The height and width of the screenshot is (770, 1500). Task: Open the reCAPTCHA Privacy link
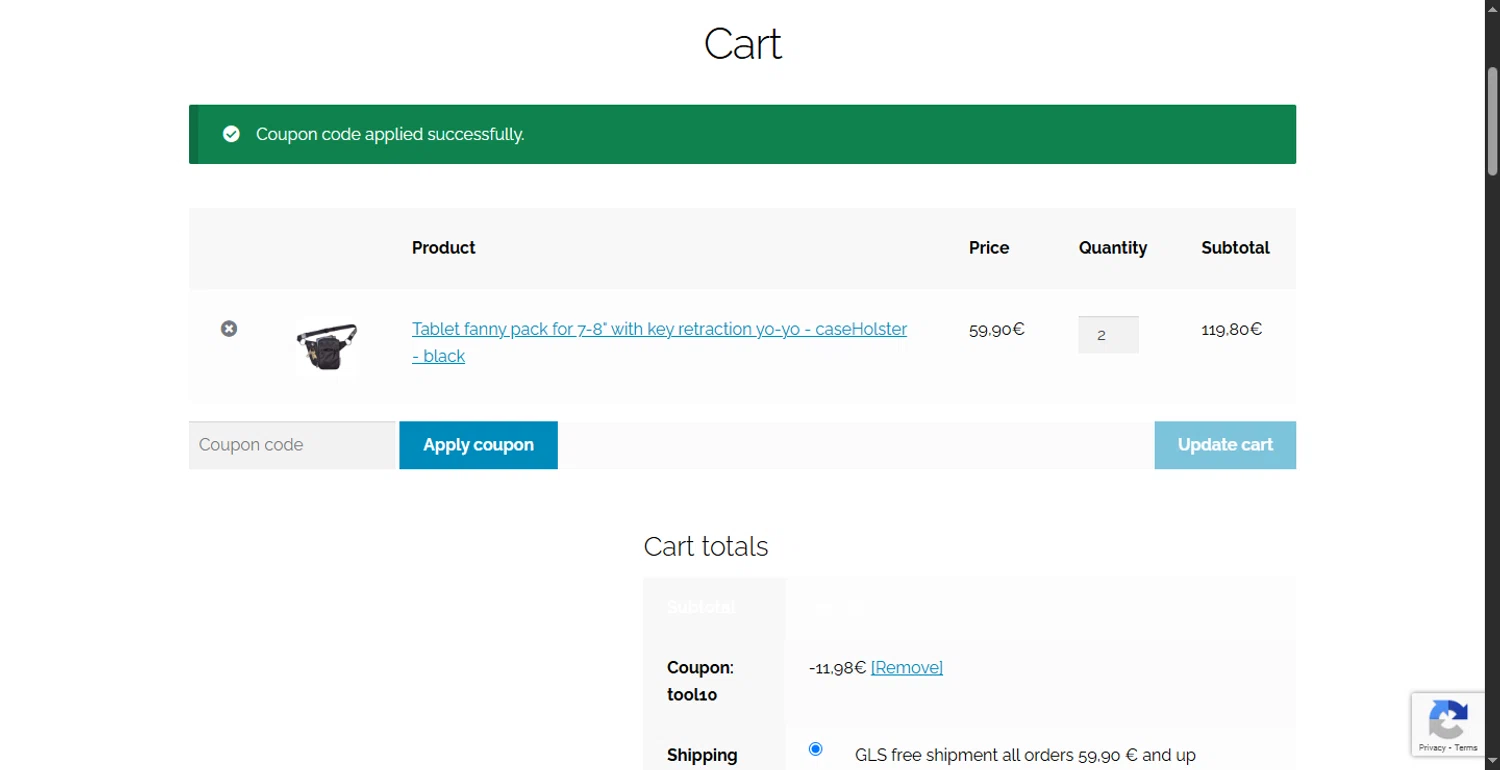coord(1432,748)
